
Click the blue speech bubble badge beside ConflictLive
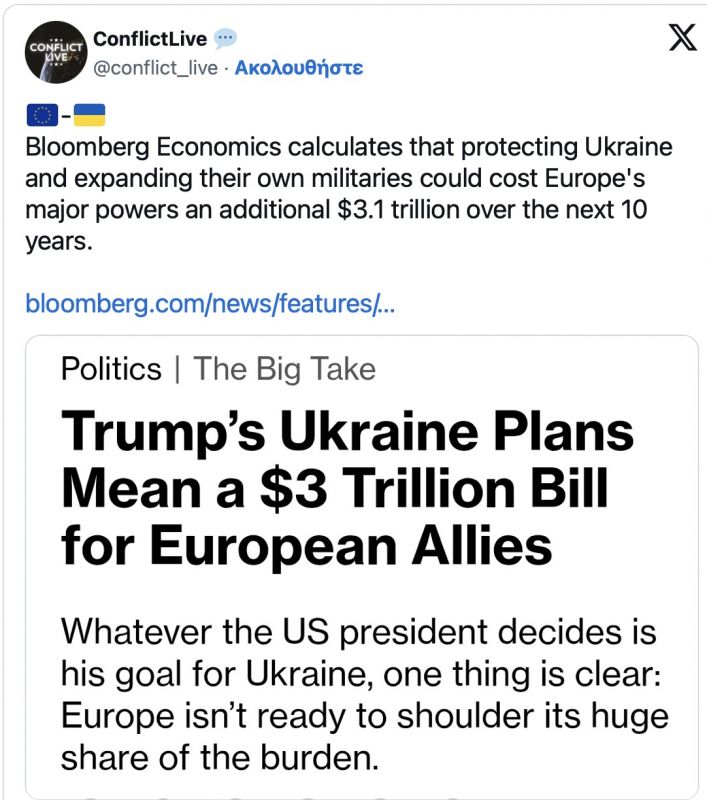coord(227,39)
